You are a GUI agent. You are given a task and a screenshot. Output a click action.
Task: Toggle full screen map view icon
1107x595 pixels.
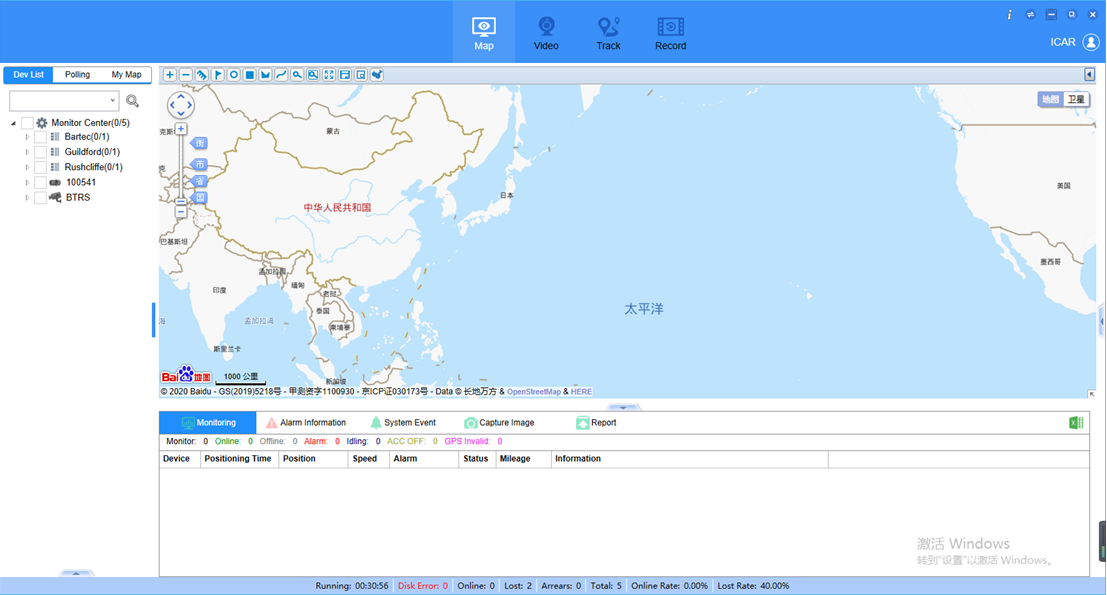(329, 75)
